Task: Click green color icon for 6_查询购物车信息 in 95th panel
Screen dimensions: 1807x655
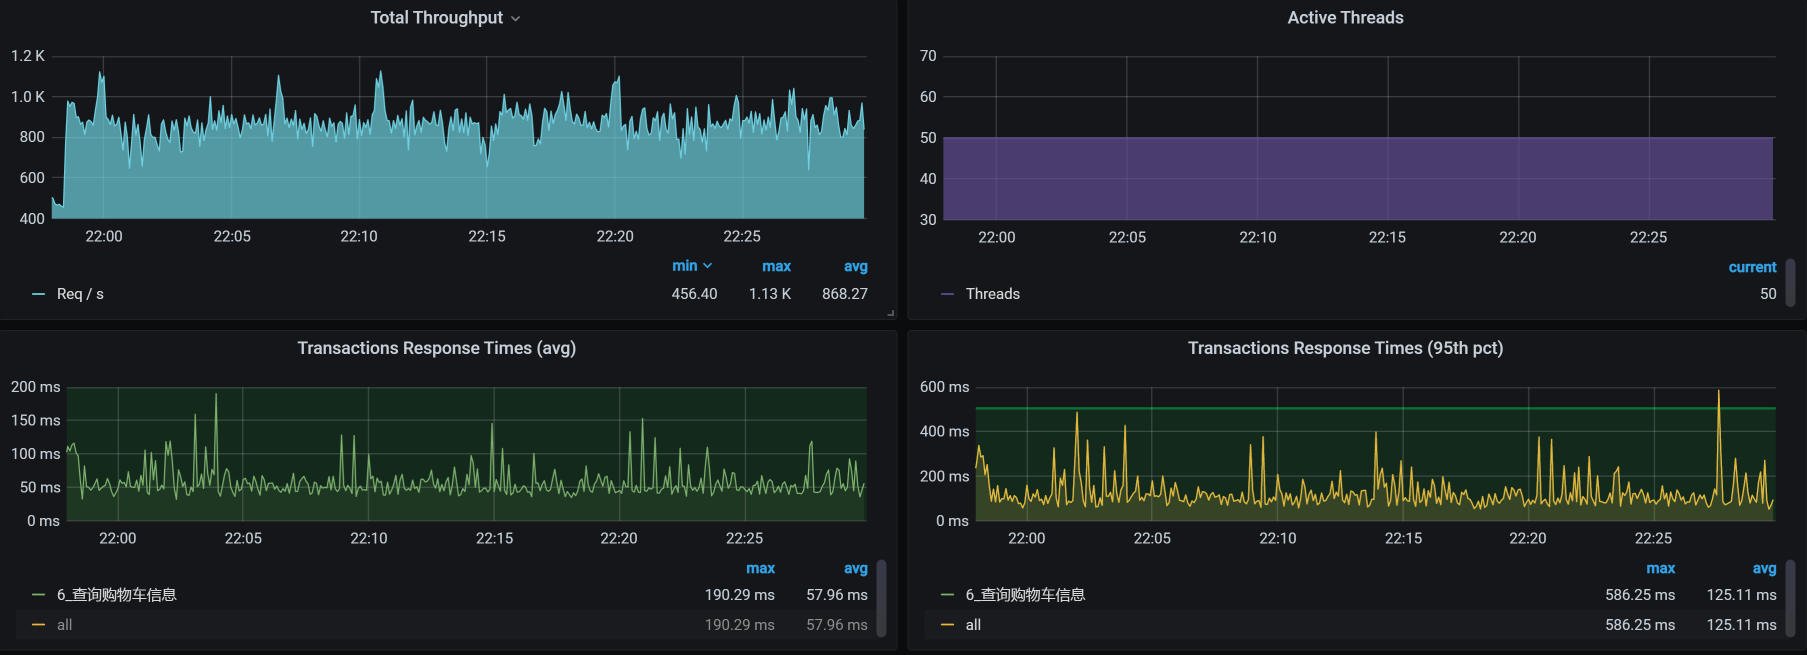Action: pyautogui.click(x=947, y=595)
